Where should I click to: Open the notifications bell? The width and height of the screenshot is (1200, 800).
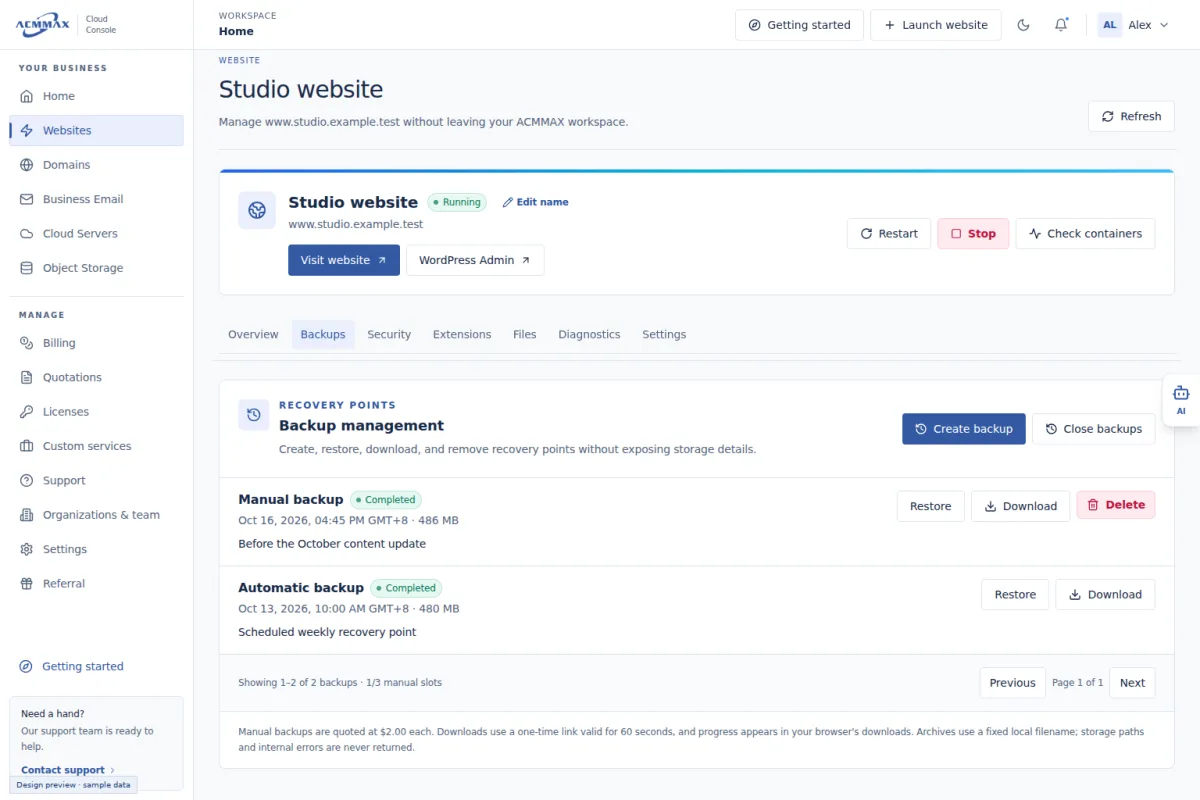coord(1061,25)
